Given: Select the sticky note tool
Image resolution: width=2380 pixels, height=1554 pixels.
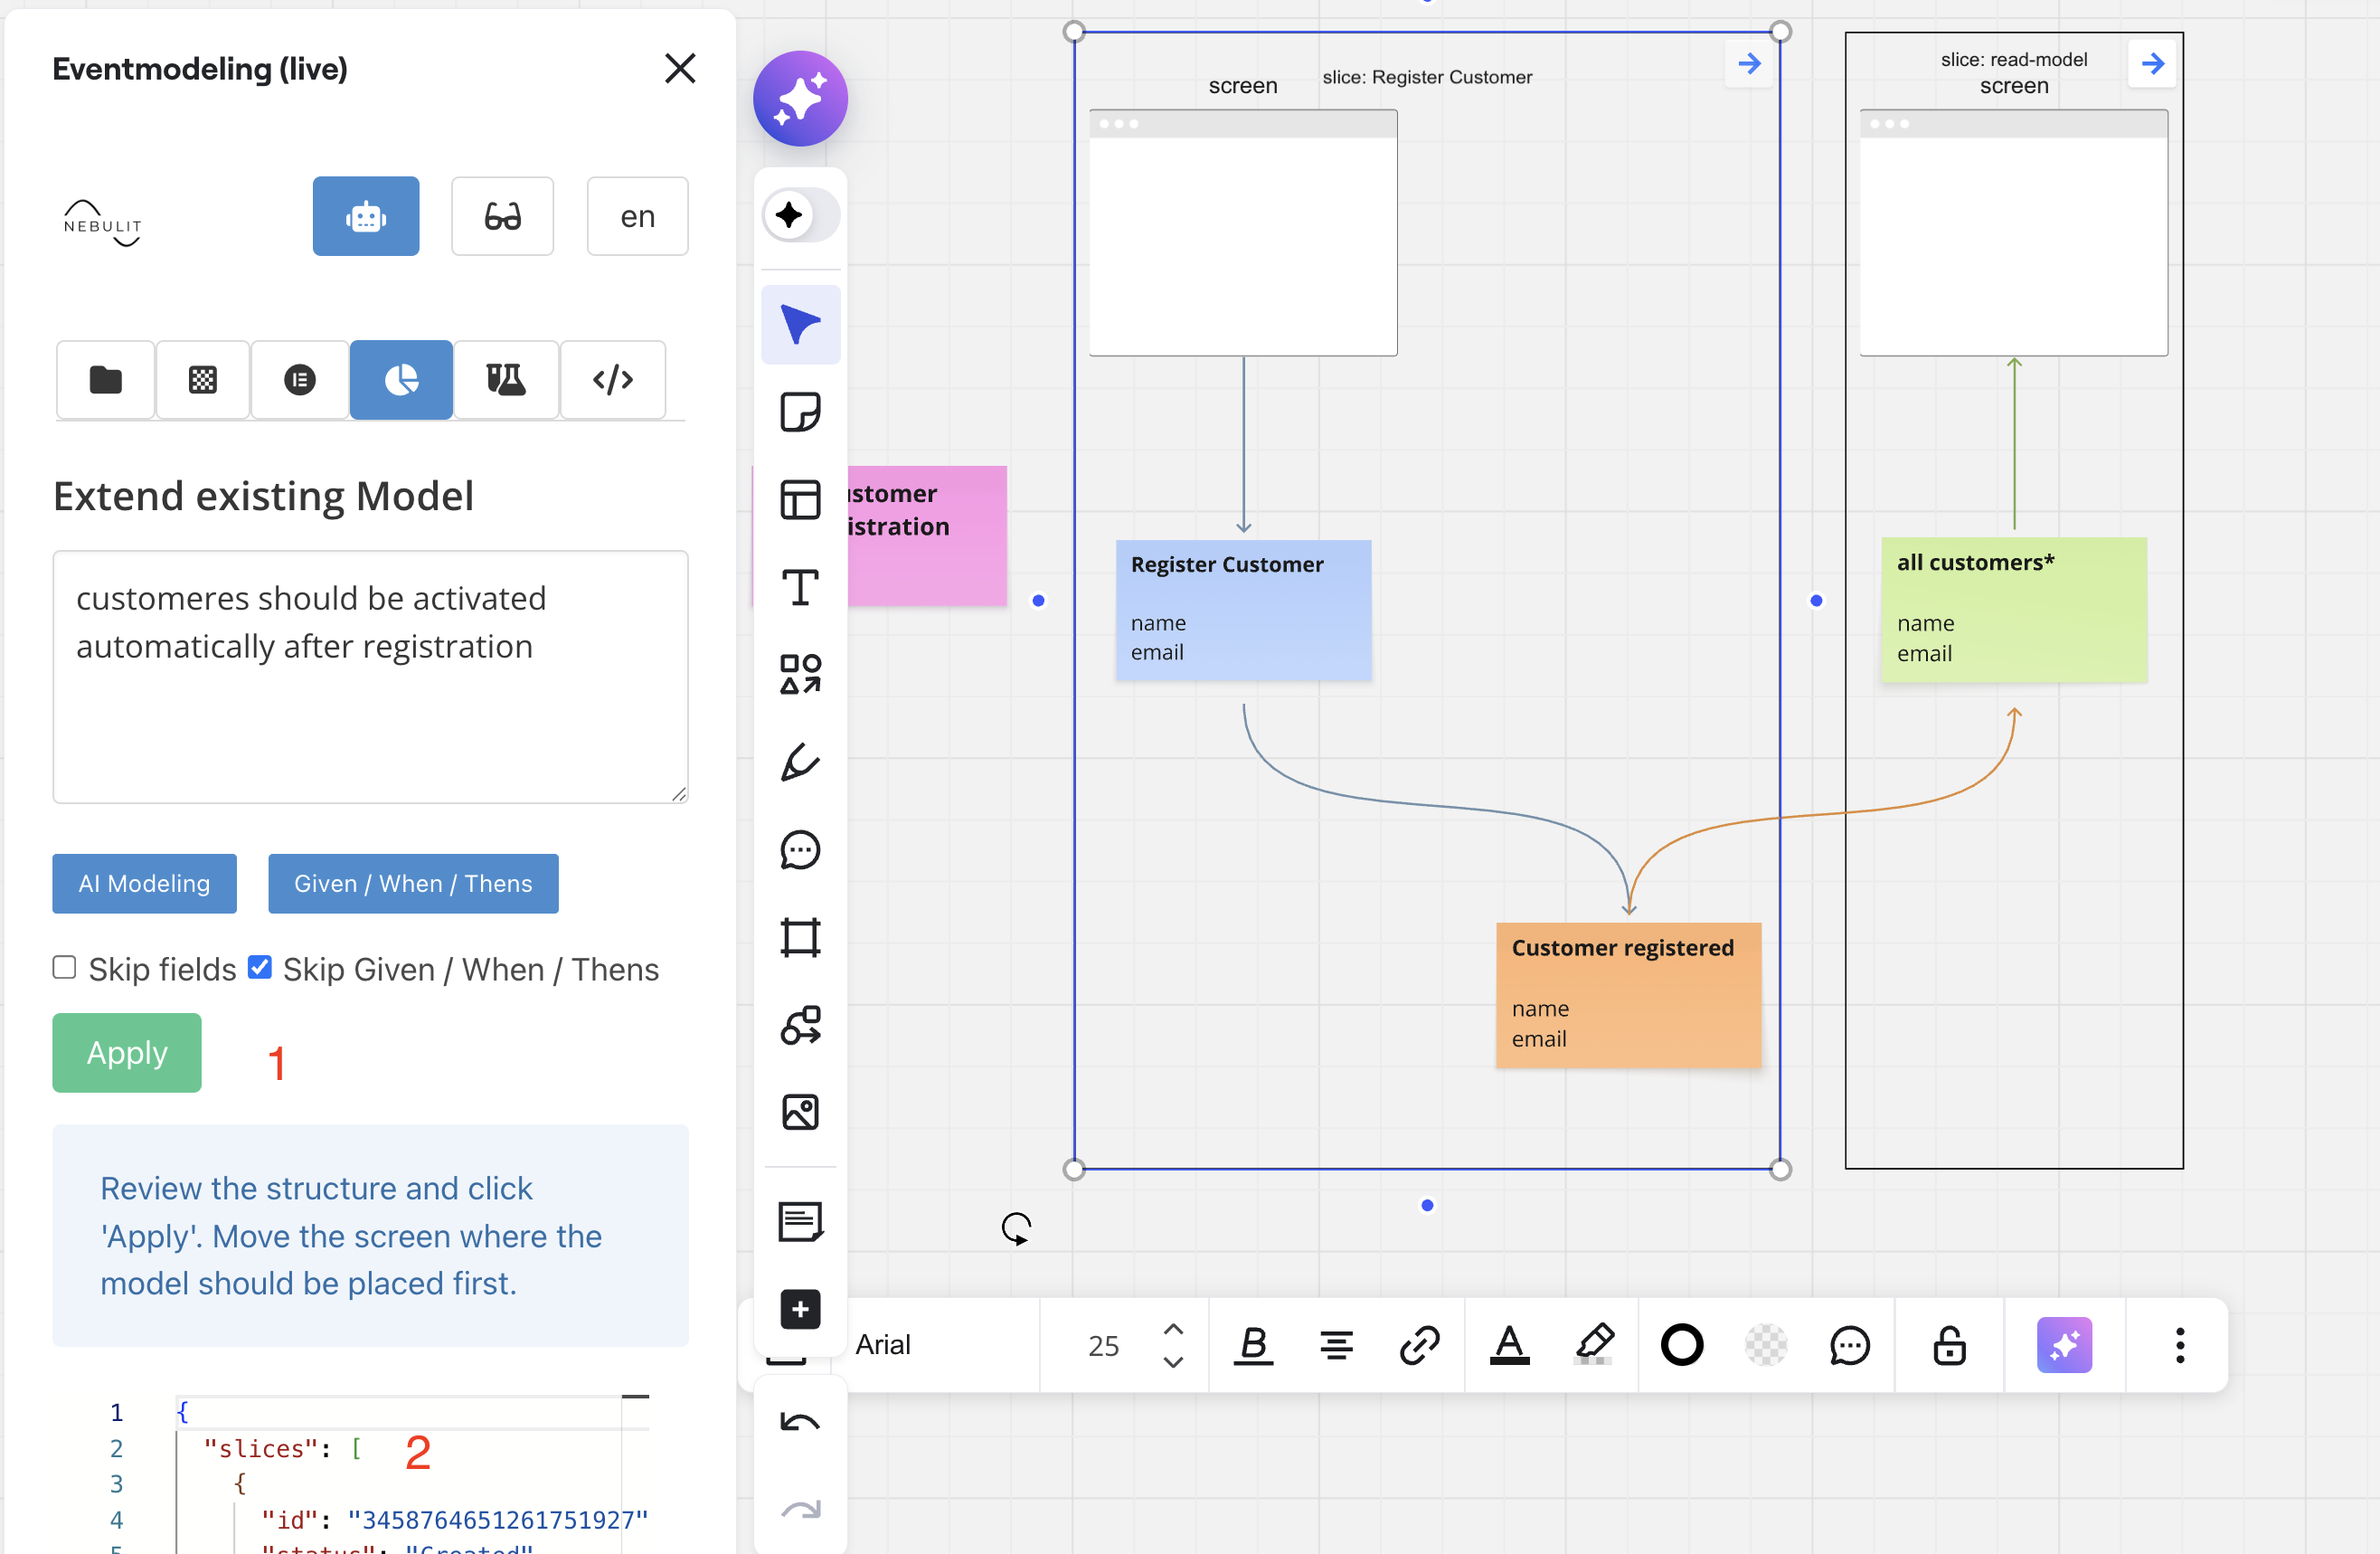Looking at the screenshot, I should tap(800, 412).
